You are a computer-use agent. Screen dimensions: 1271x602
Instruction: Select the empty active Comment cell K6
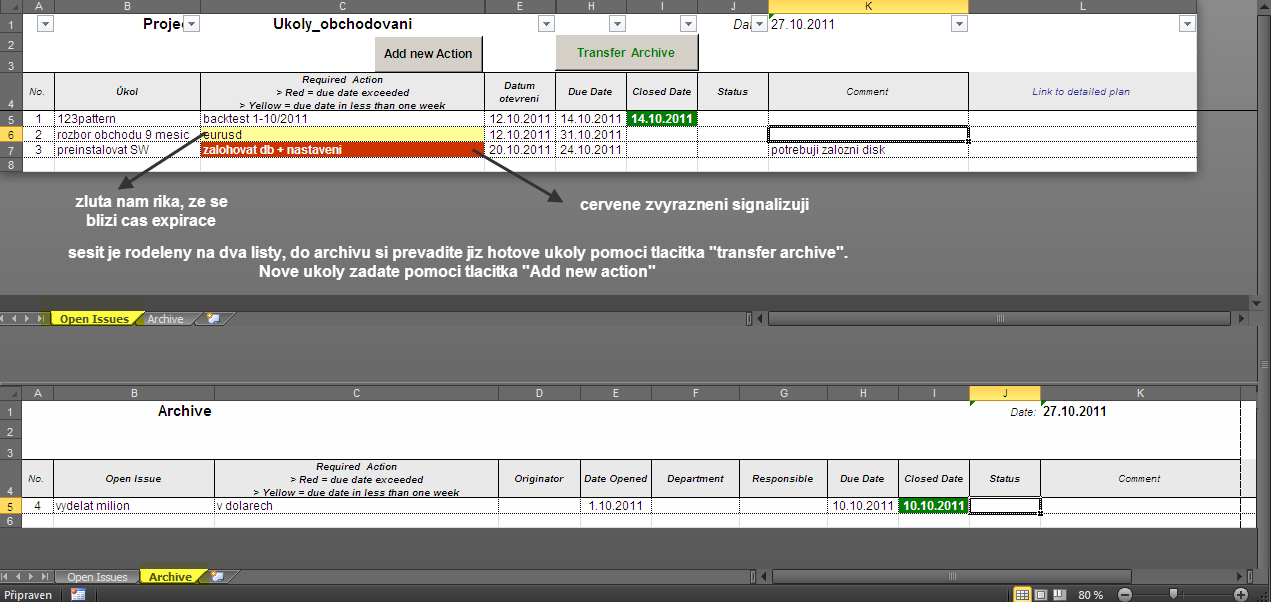click(868, 134)
